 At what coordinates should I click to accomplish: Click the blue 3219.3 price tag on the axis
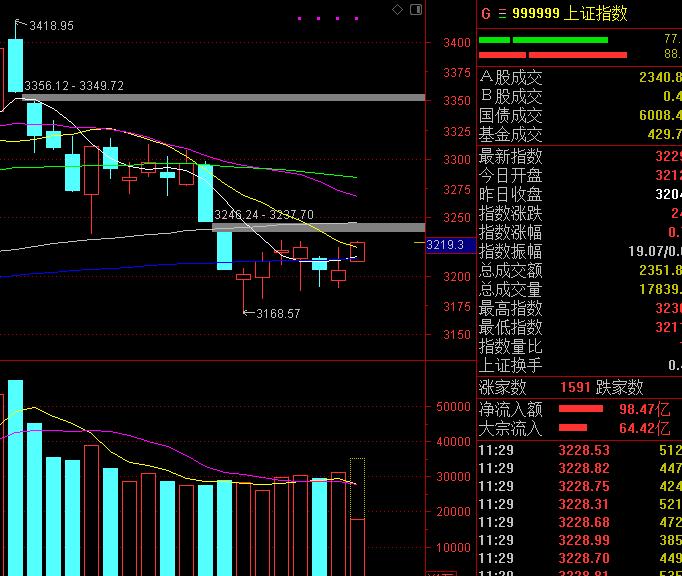pyautogui.click(x=450, y=245)
